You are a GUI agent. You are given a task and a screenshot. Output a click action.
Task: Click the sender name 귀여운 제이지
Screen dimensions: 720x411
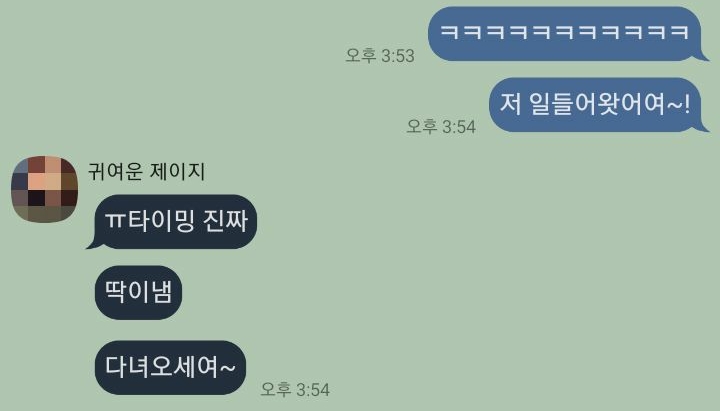(146, 171)
